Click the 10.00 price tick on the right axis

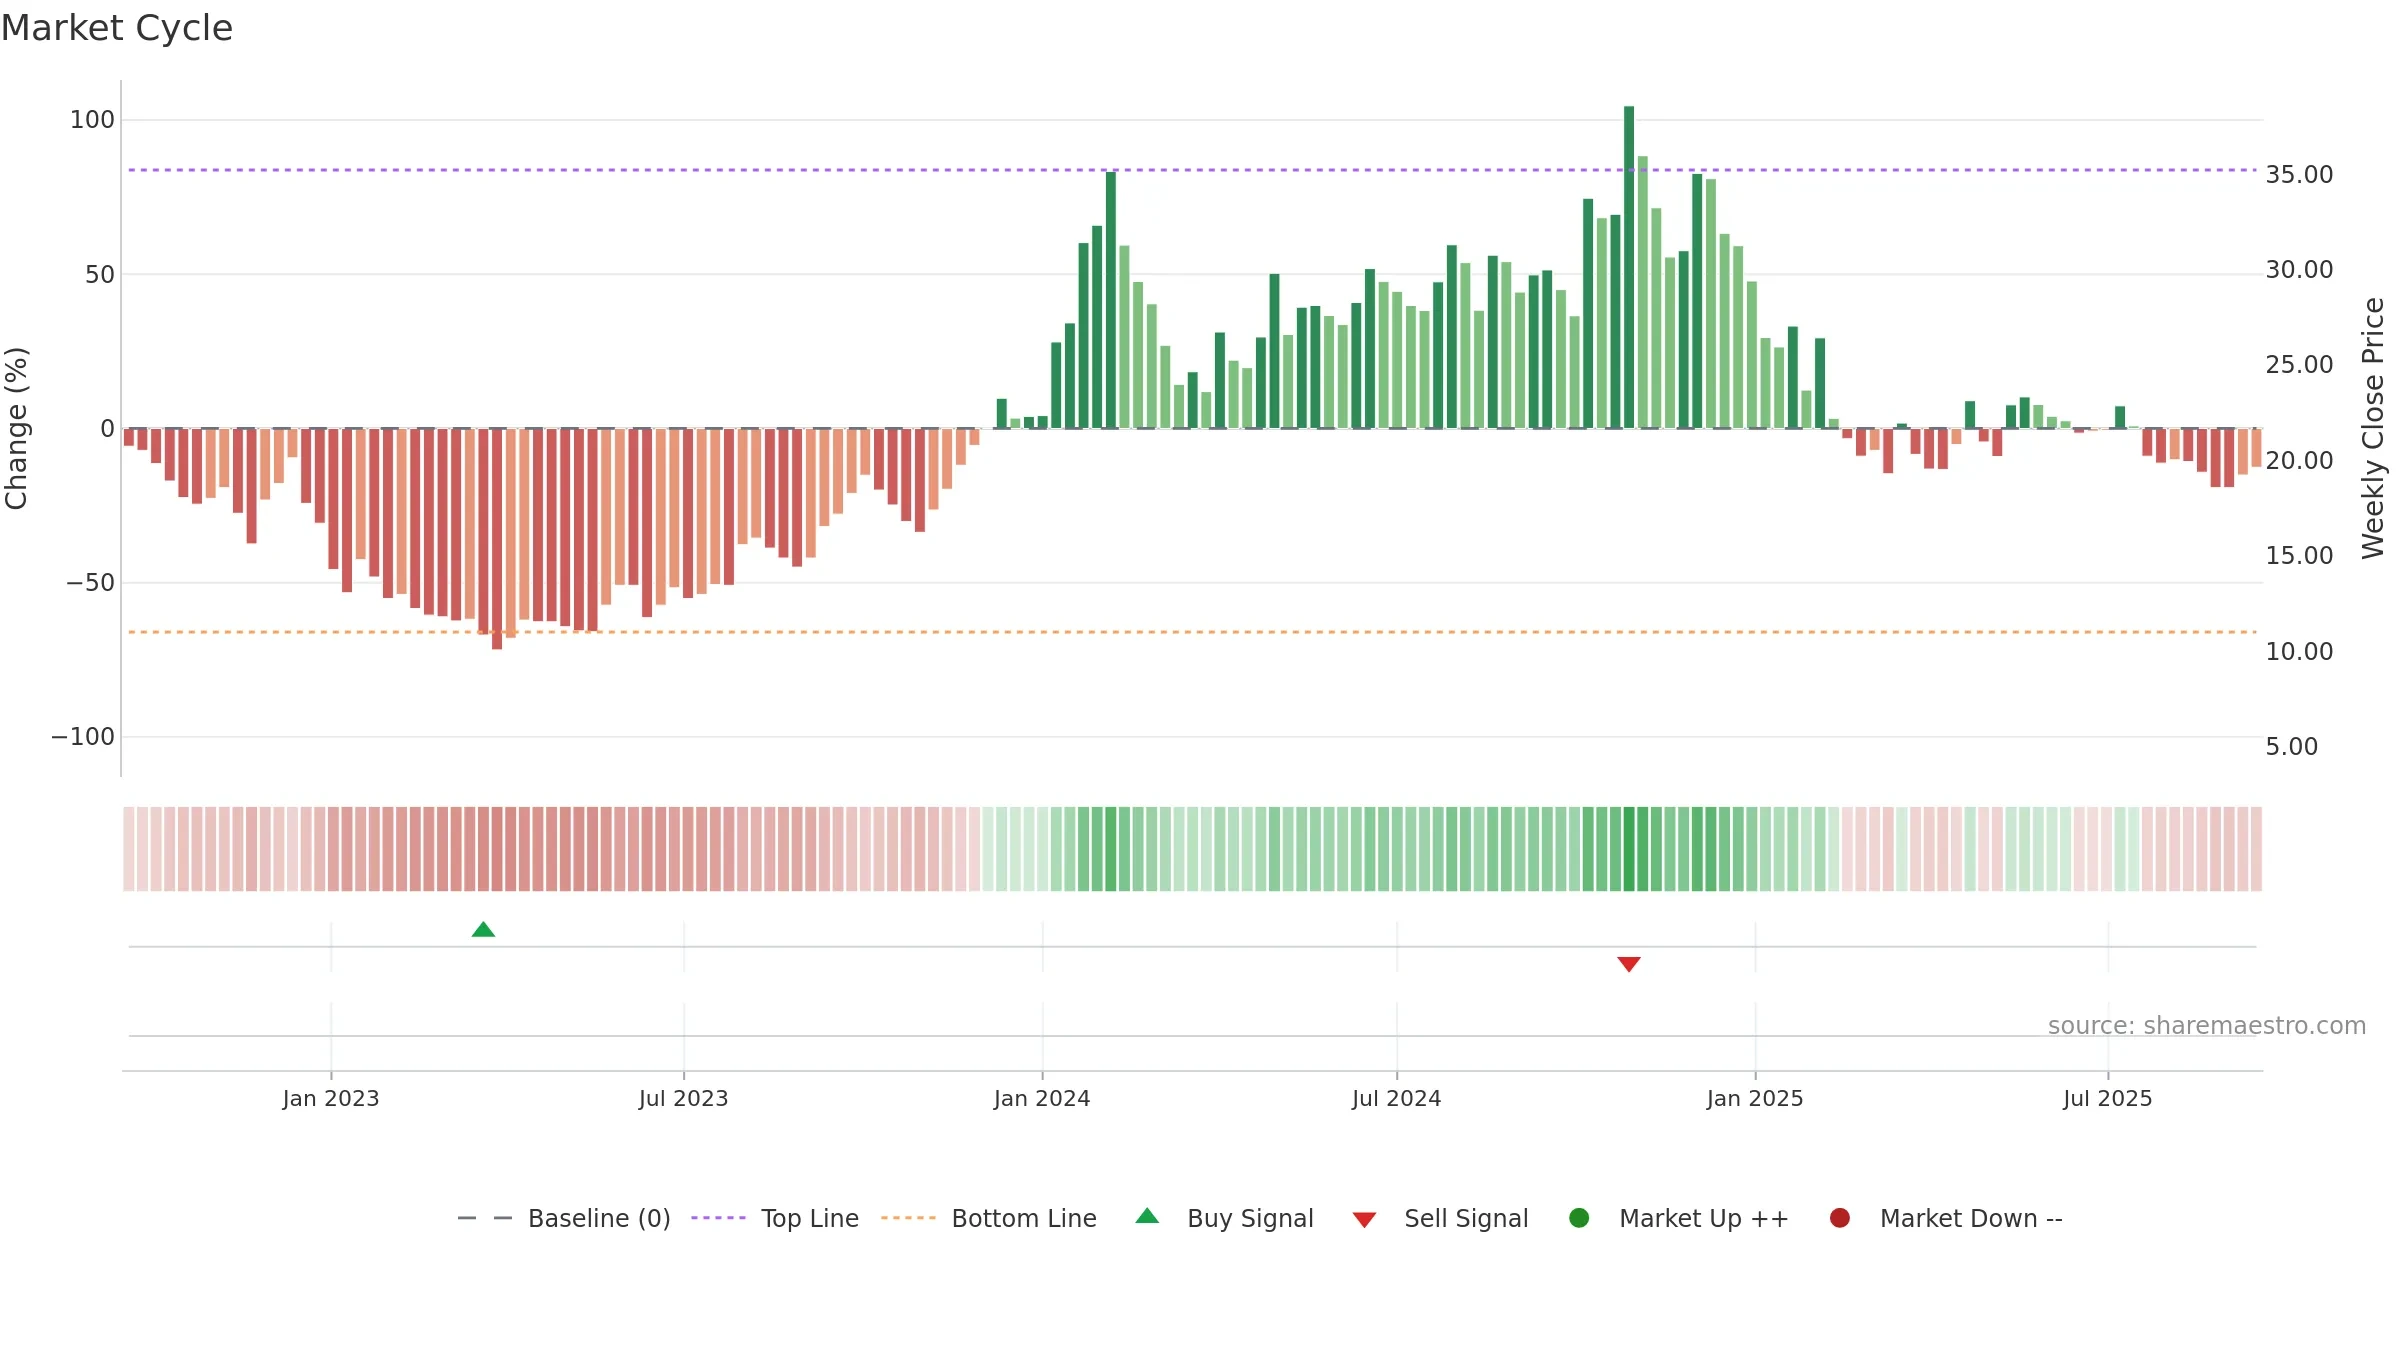2299,652
